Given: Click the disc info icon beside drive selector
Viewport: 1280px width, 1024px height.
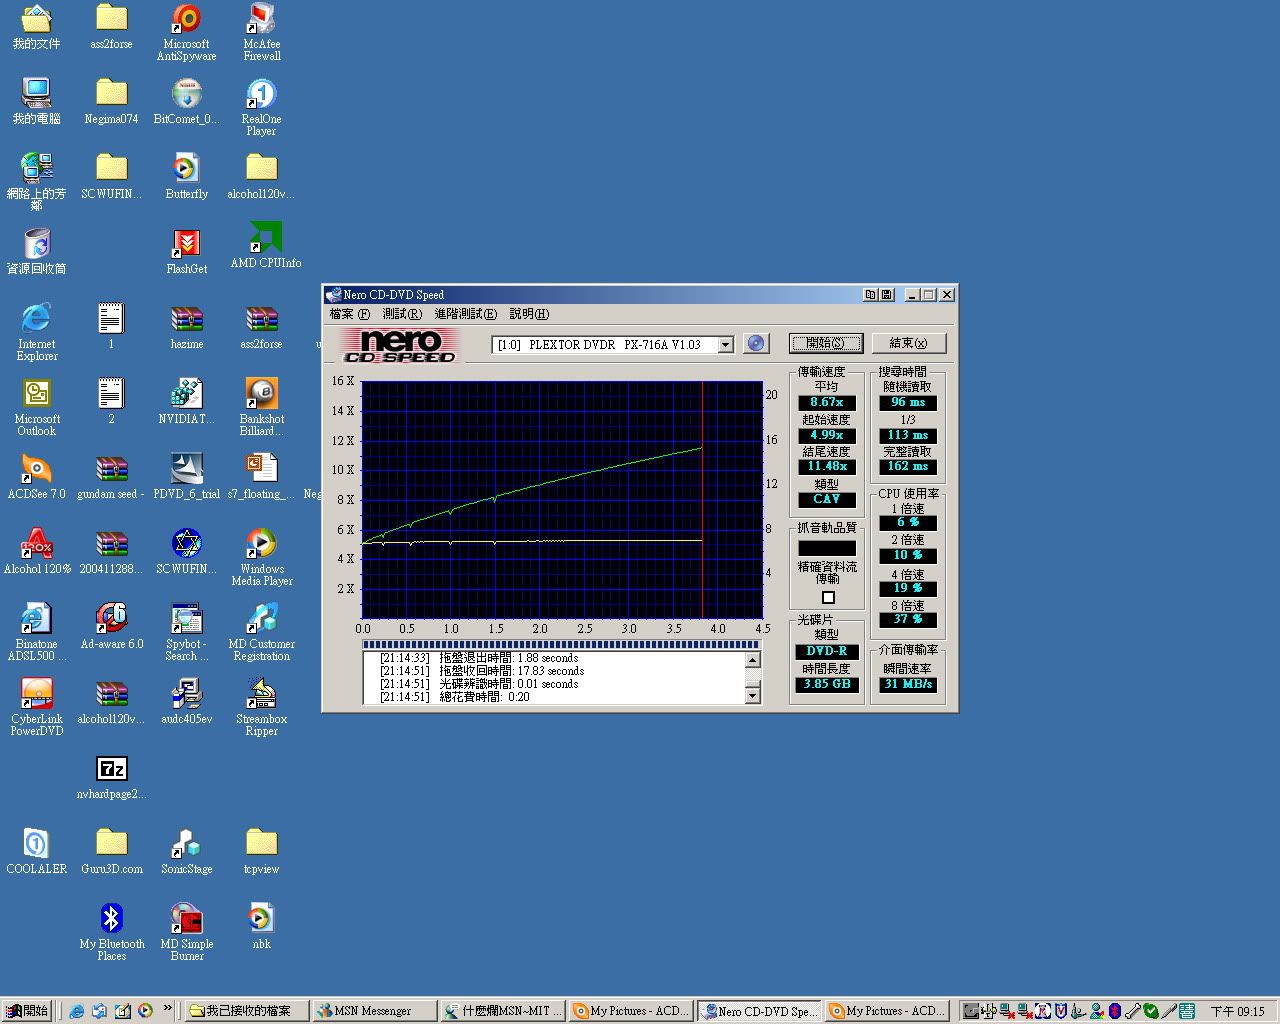Looking at the screenshot, I should [756, 343].
